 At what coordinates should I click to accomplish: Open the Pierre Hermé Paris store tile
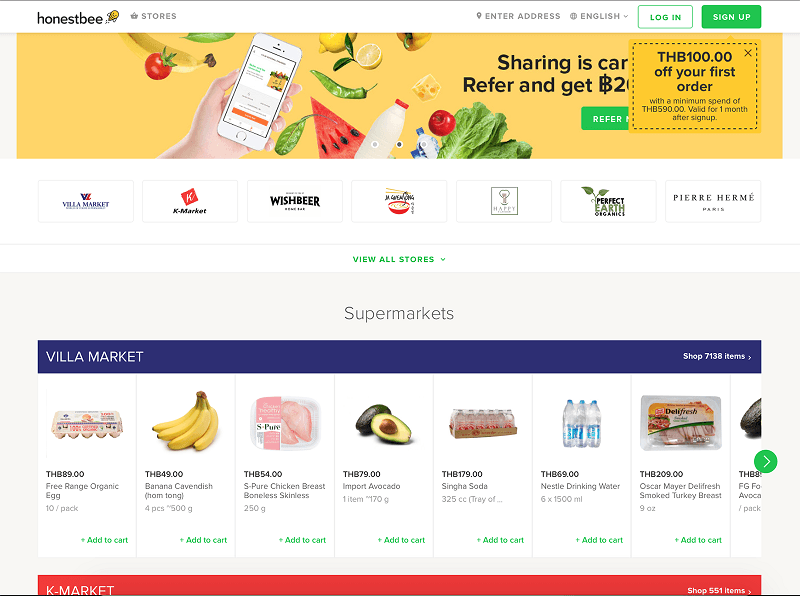[713, 201]
